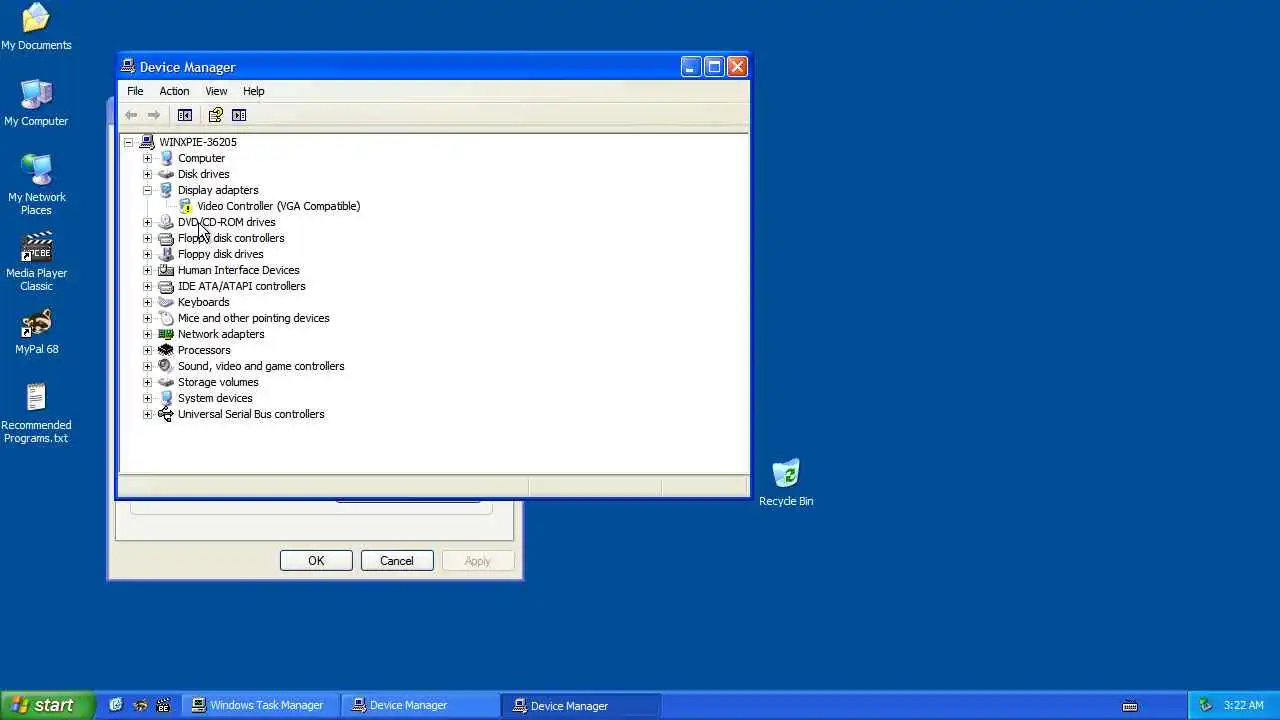Click the Sound, video and game controllers icon

point(166,366)
